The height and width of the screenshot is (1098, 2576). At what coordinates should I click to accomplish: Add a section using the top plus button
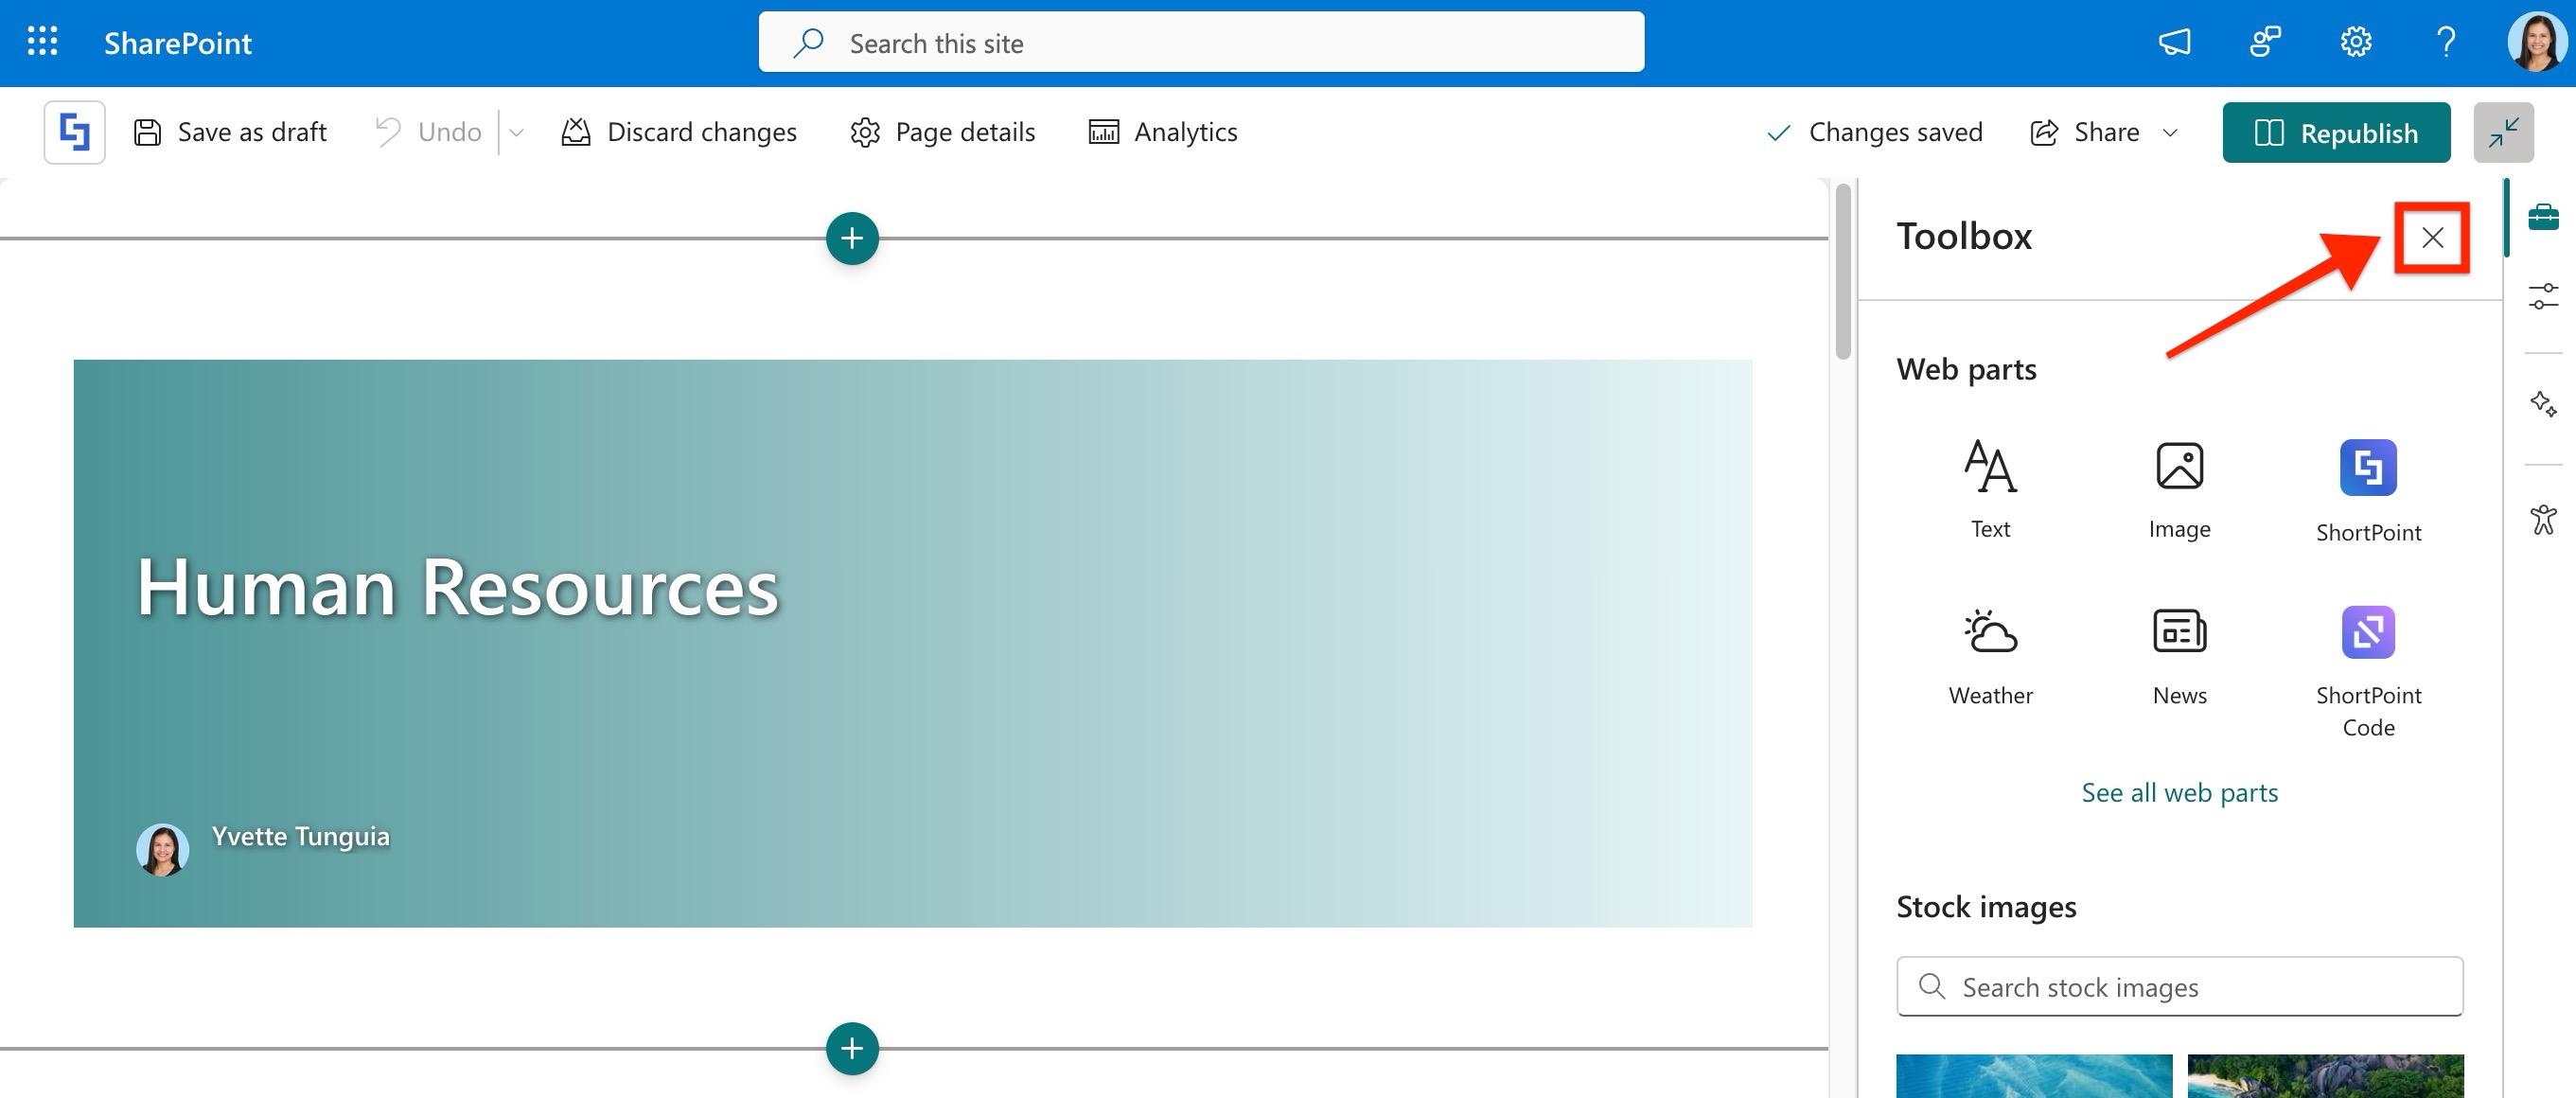click(x=852, y=238)
